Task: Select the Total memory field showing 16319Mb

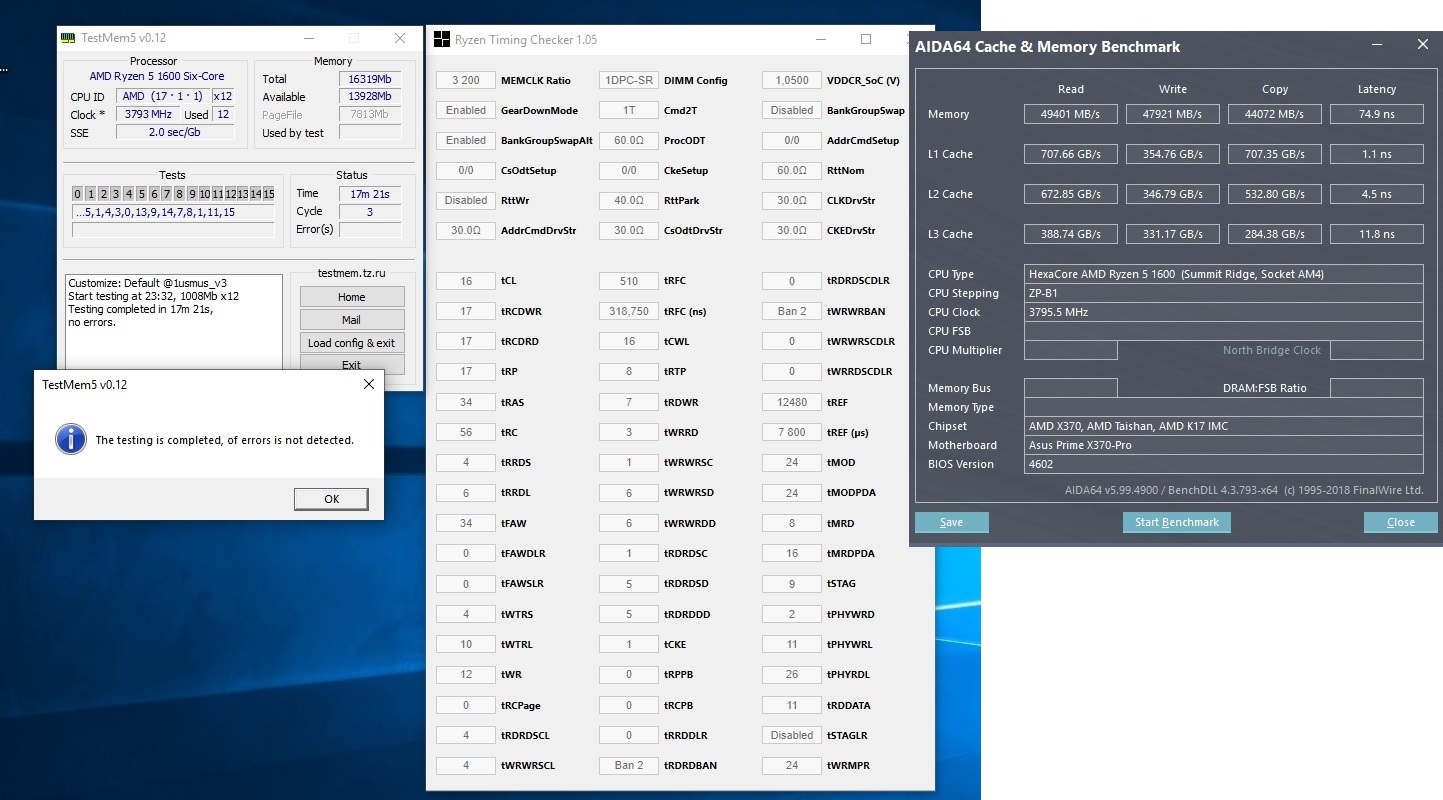Action: point(370,79)
